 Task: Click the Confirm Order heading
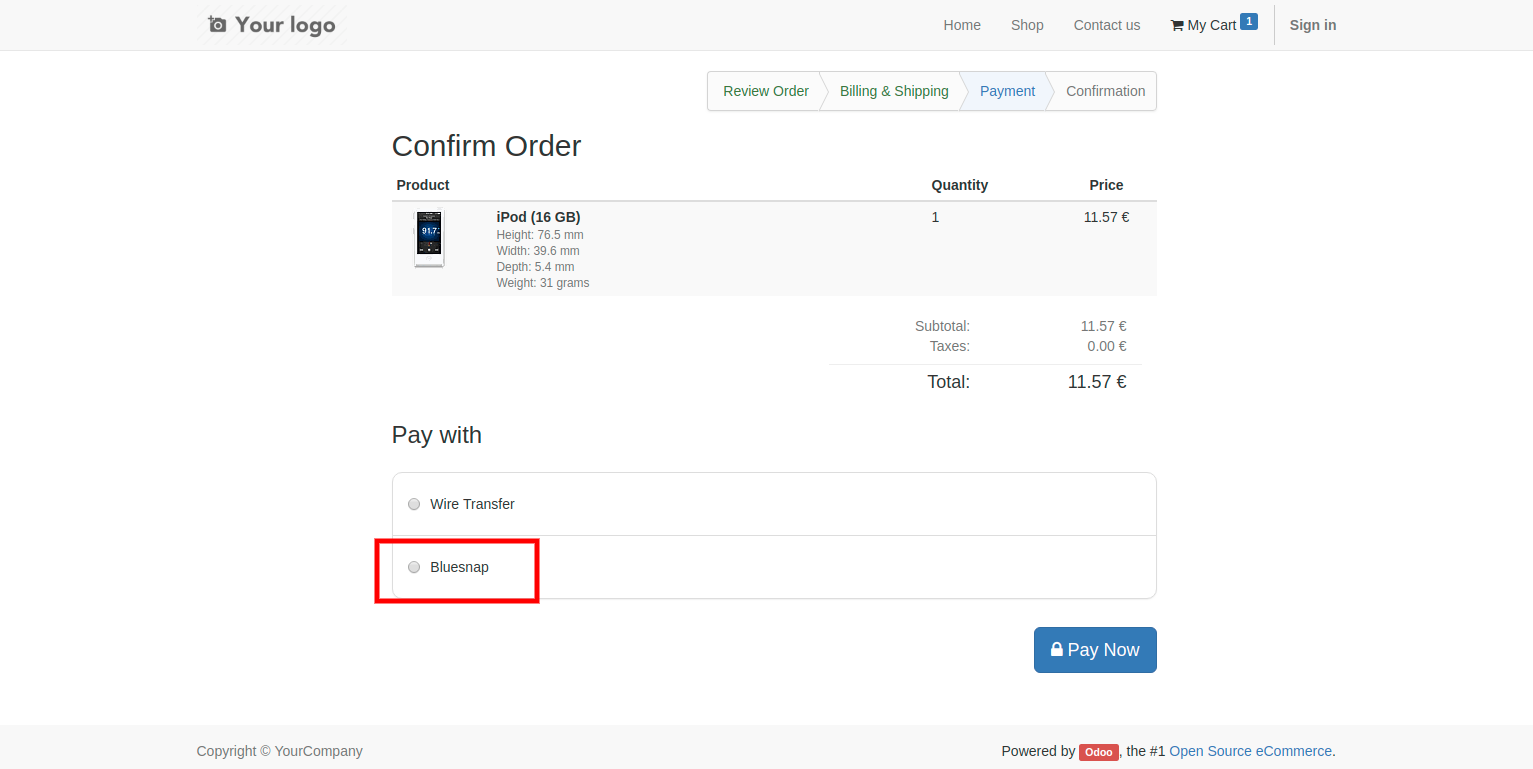click(x=486, y=146)
